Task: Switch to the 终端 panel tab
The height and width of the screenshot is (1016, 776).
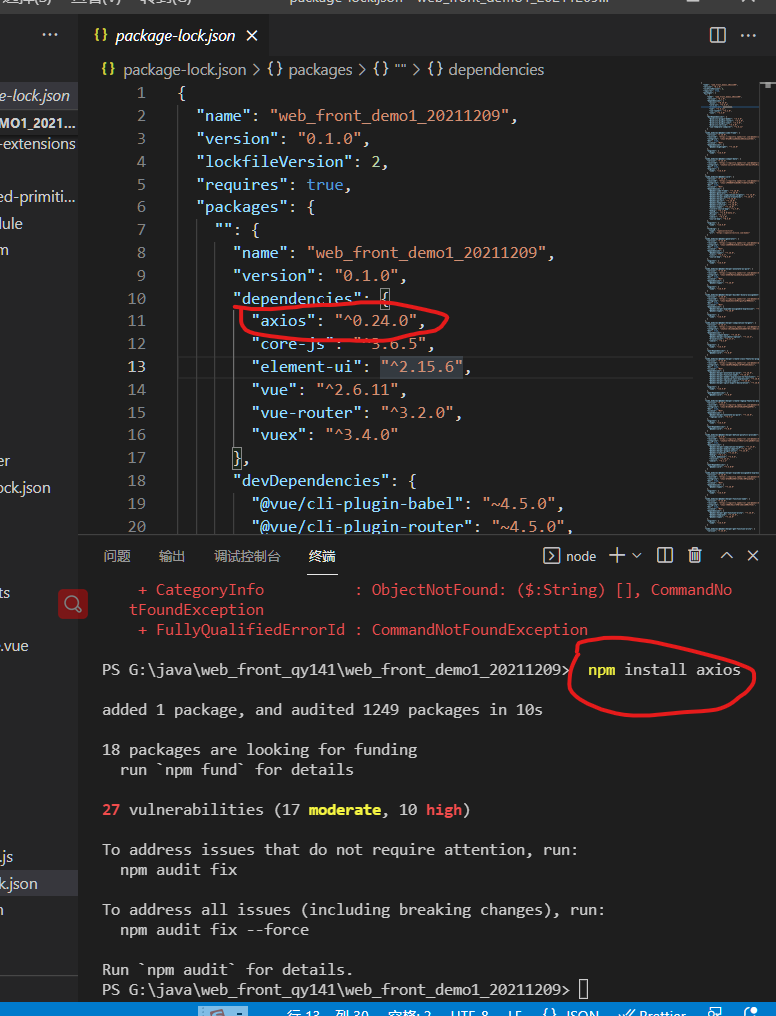Action: coord(322,556)
